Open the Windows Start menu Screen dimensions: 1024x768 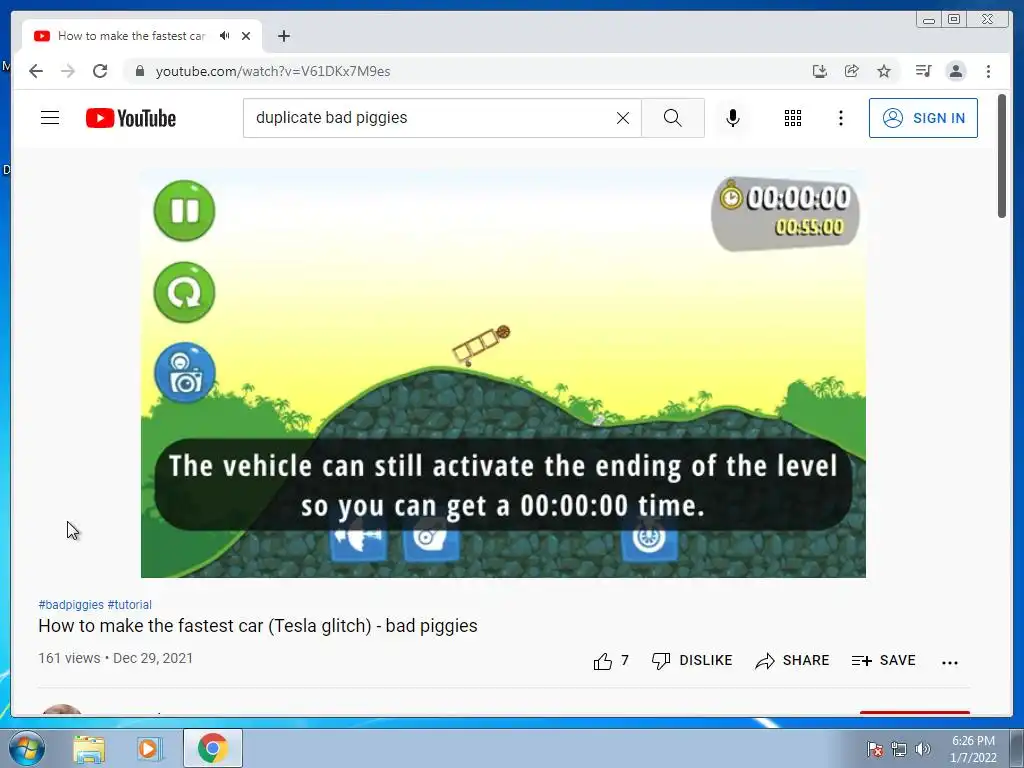click(27, 749)
